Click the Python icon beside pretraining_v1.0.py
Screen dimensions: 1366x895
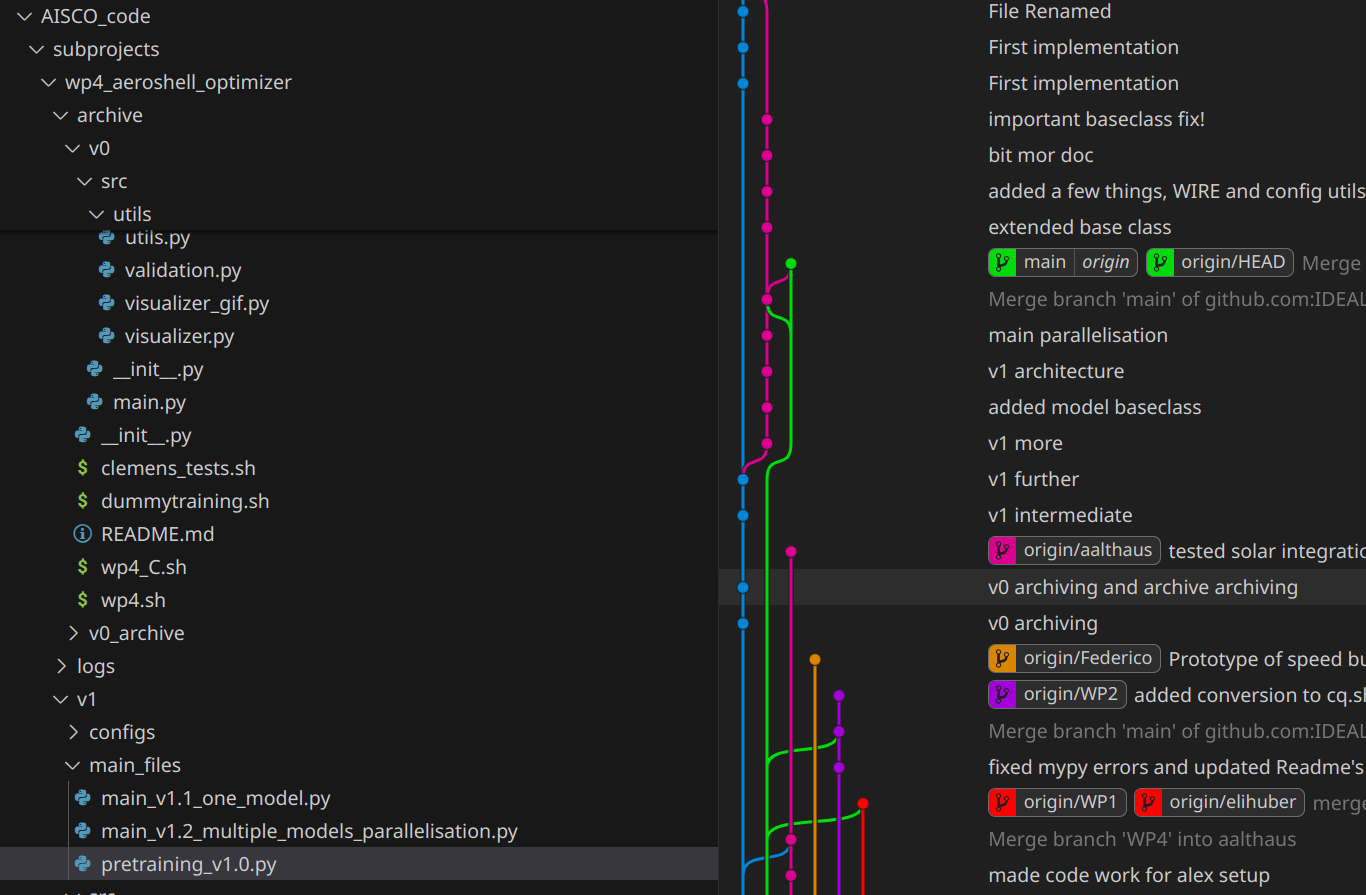[82, 864]
